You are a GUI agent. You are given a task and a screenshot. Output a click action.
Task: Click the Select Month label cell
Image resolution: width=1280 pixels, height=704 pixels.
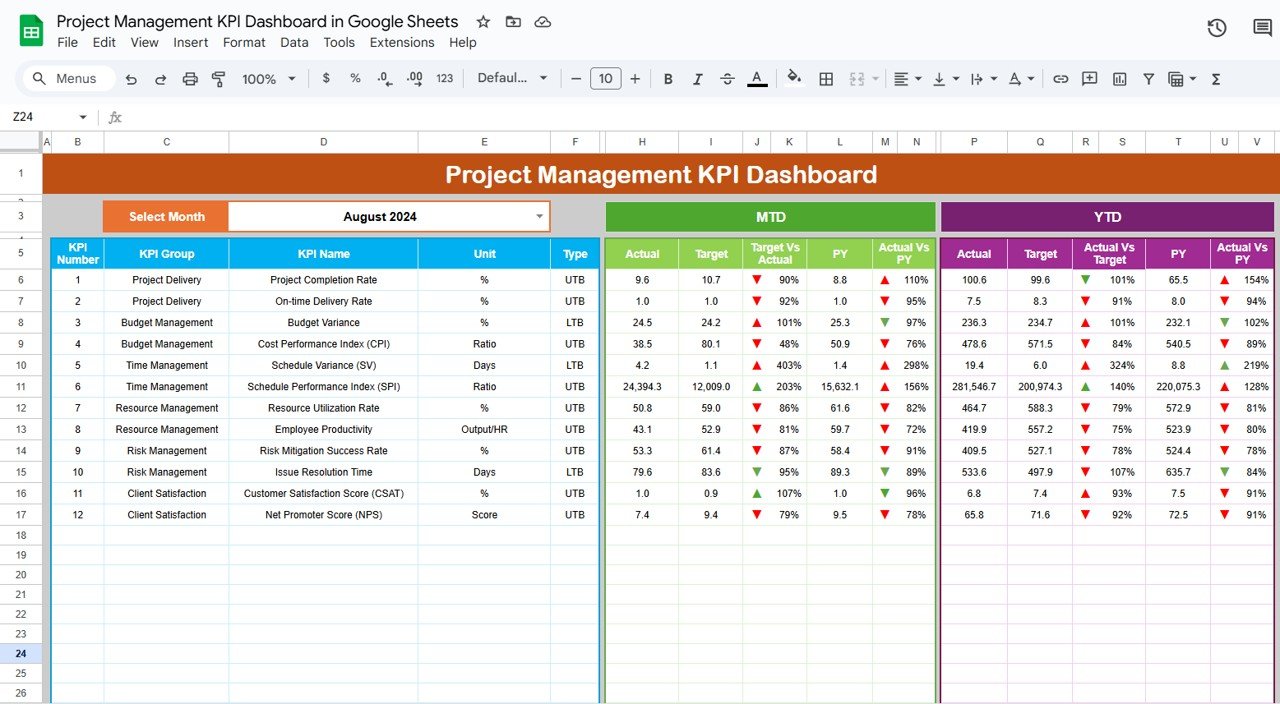[x=166, y=216]
